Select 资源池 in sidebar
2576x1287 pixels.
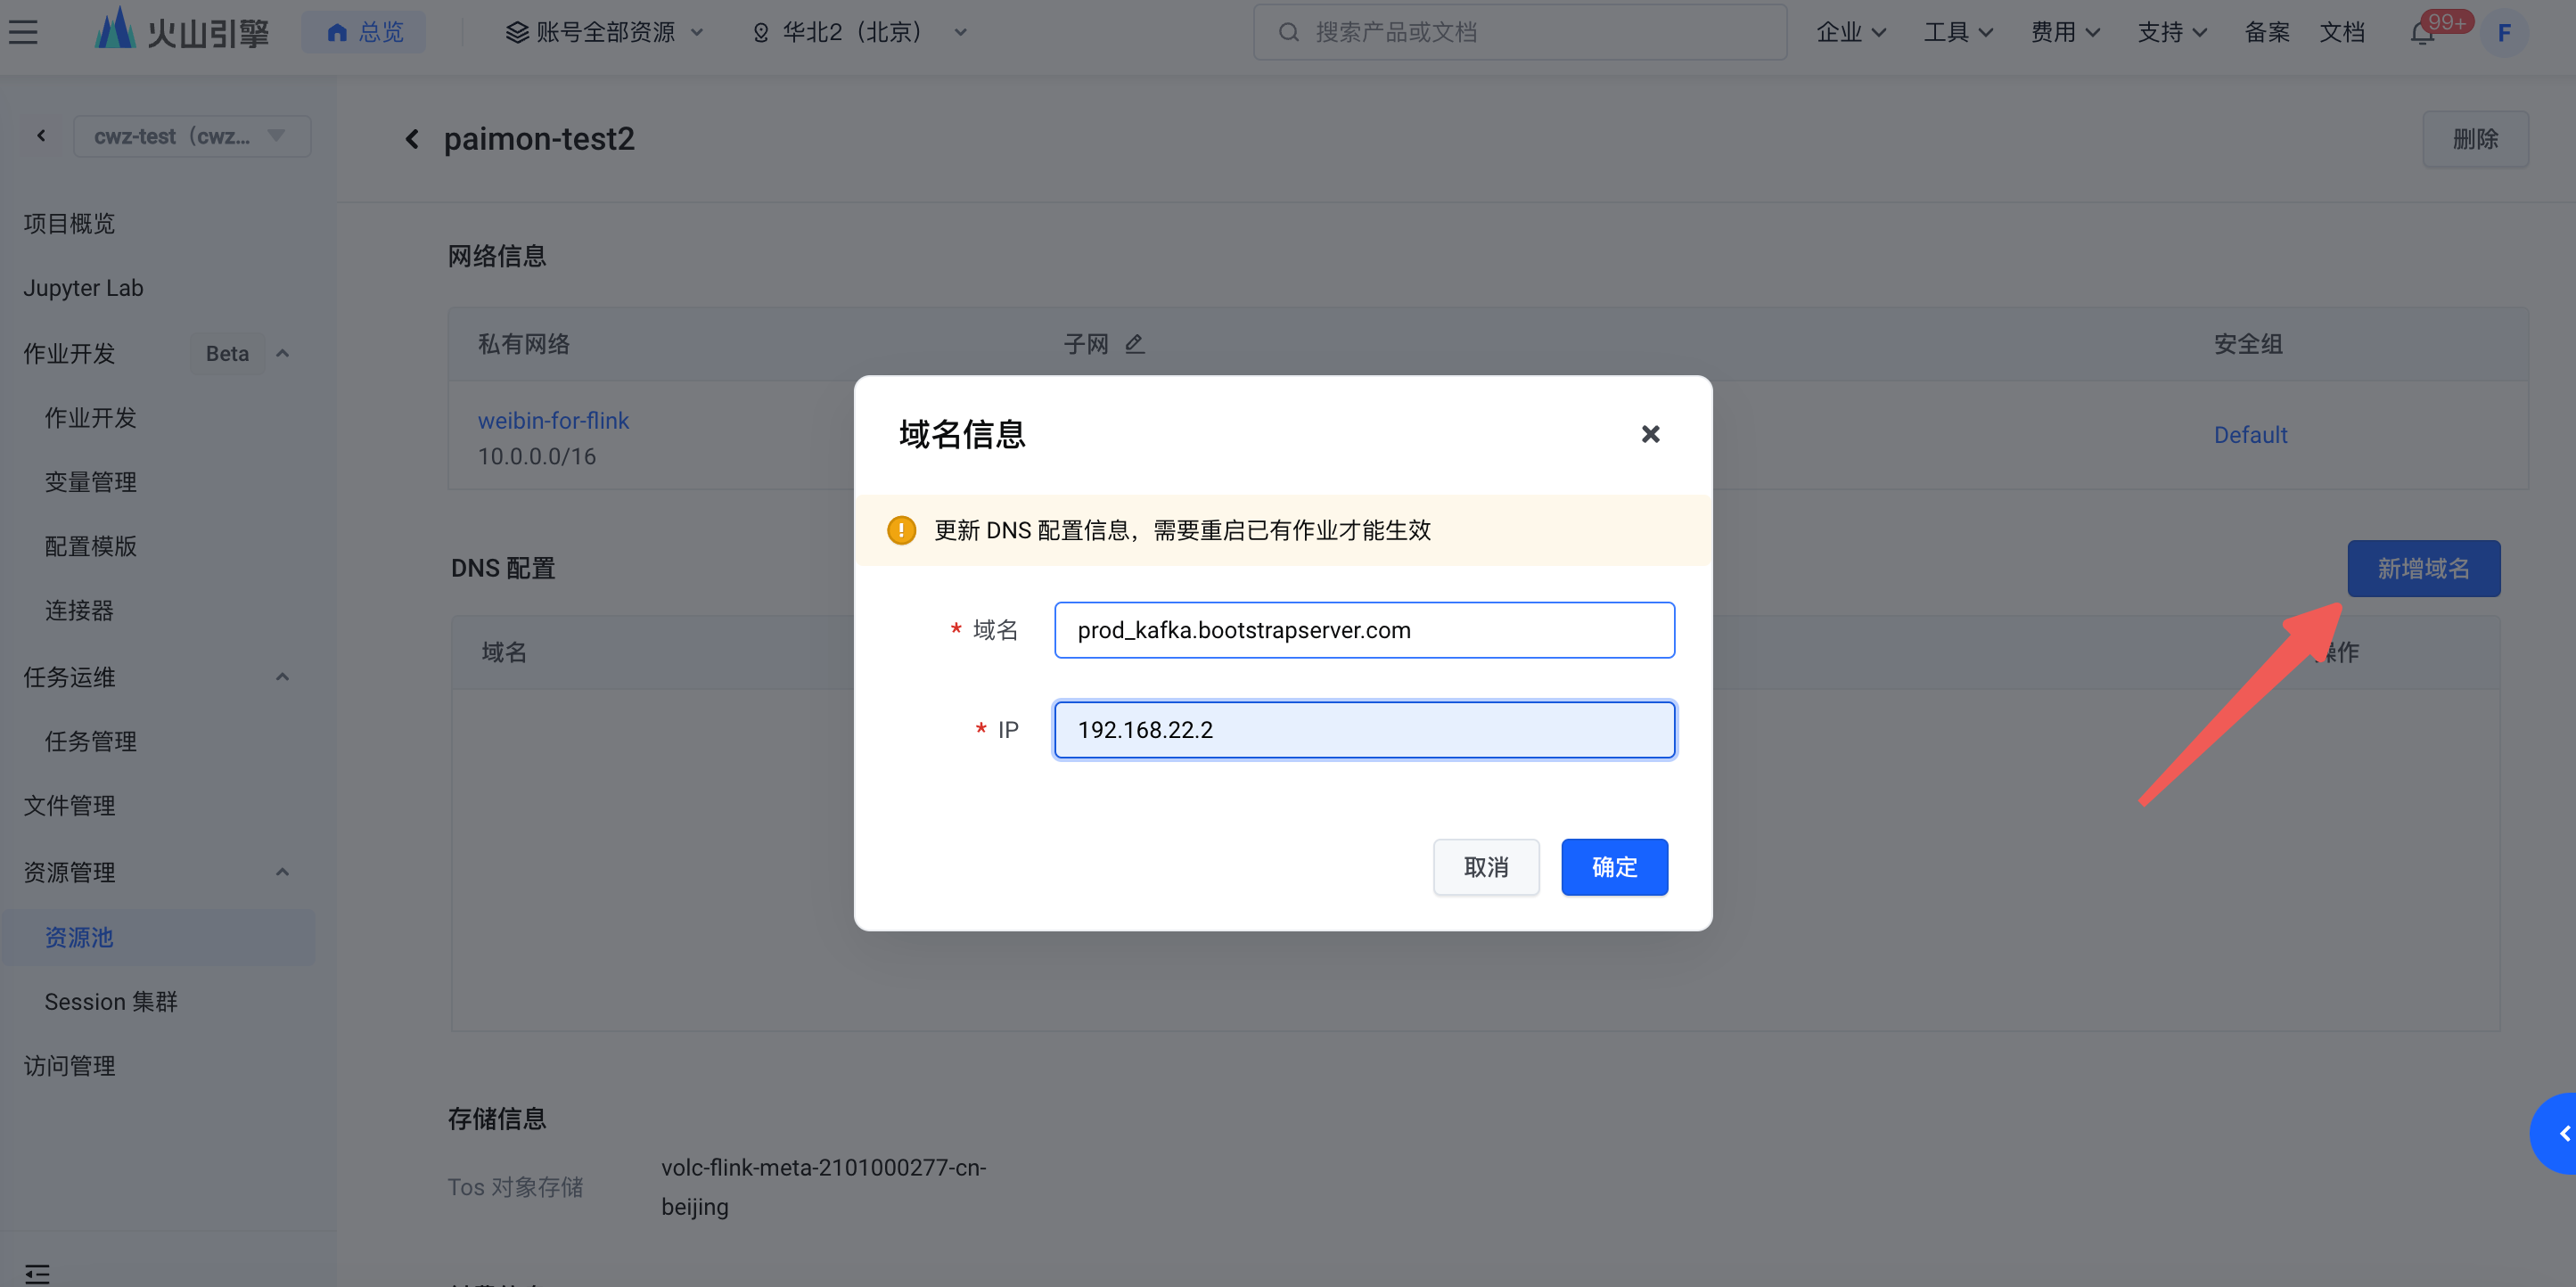pyautogui.click(x=158, y=937)
